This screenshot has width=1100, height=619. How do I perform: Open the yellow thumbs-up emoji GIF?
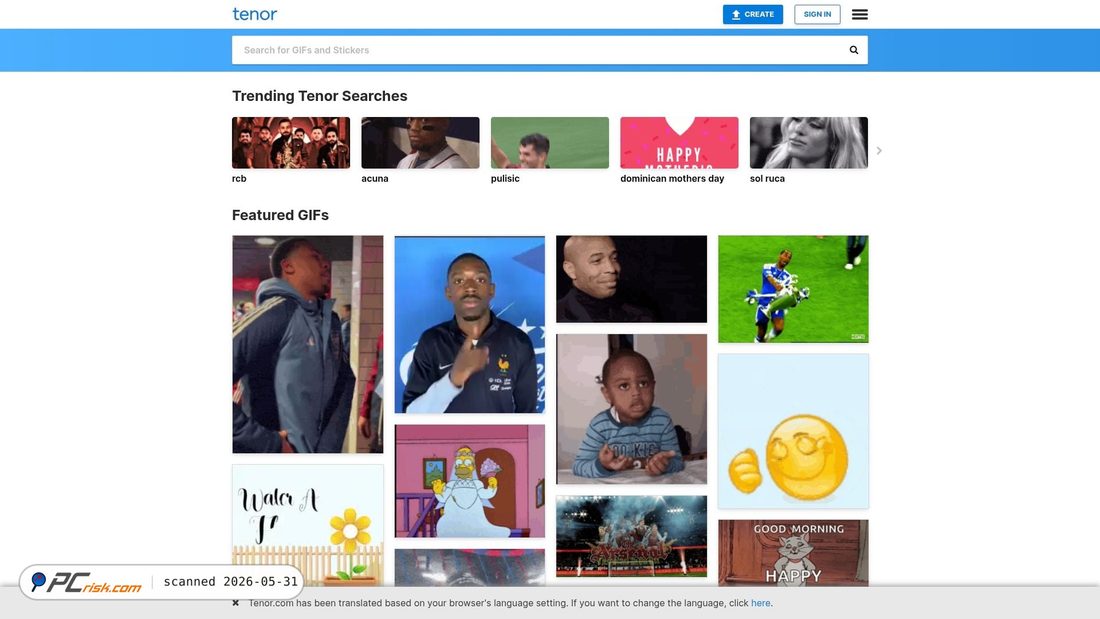[x=793, y=432]
